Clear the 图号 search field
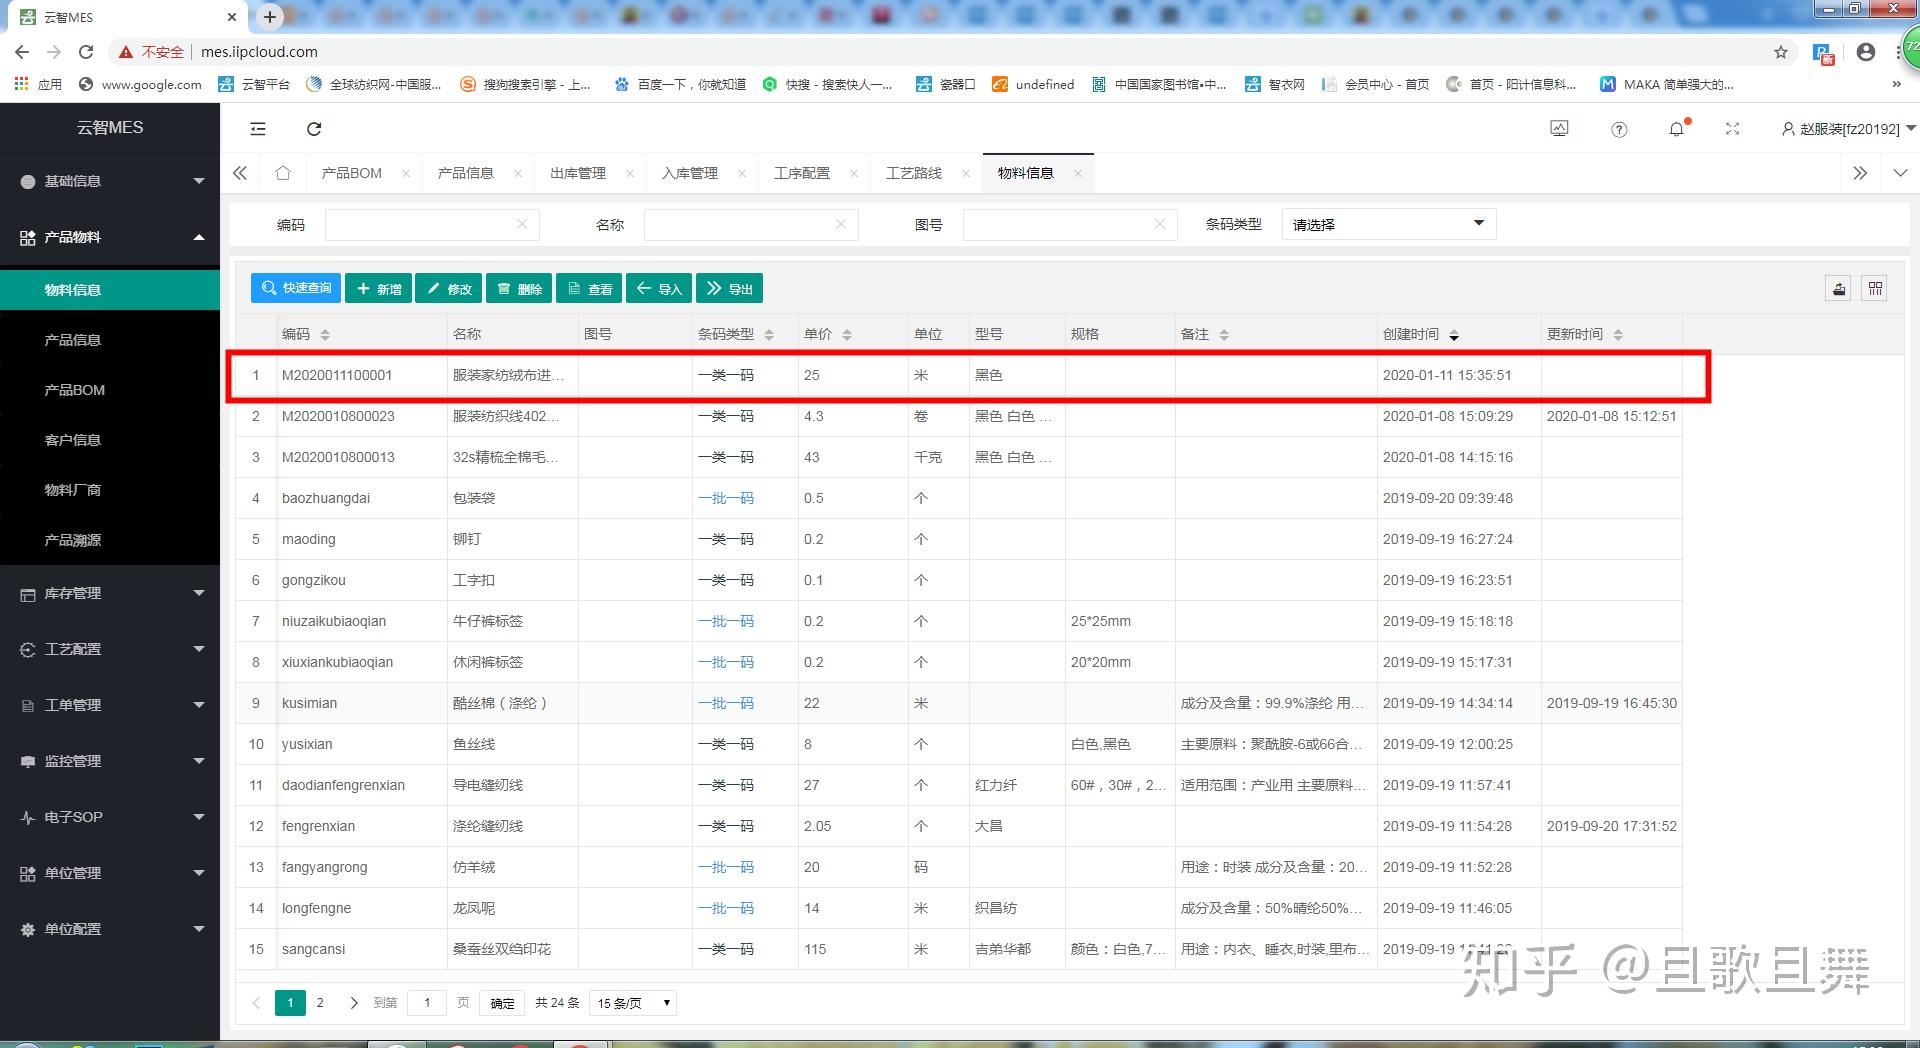This screenshot has height=1048, width=1920. point(1160,224)
